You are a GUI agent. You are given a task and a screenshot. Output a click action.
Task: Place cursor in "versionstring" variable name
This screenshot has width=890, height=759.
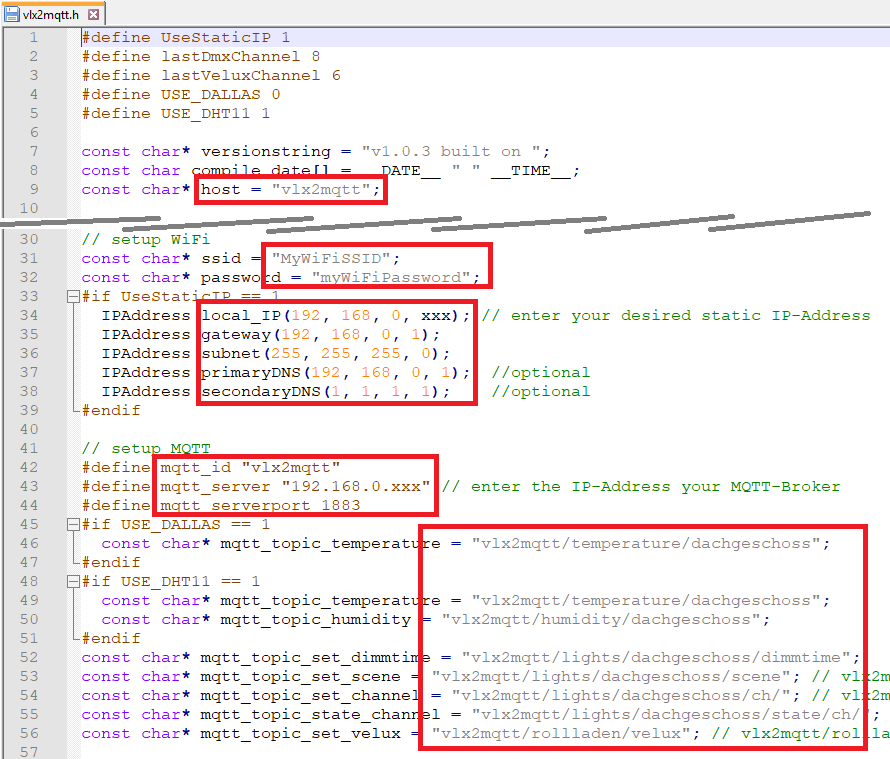click(x=266, y=152)
